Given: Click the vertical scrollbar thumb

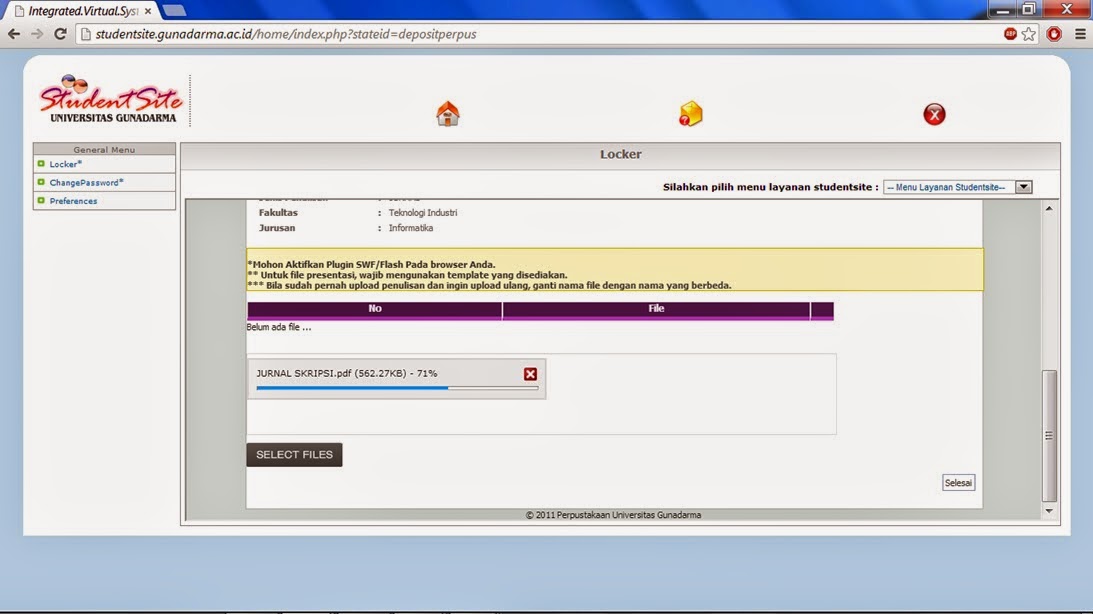Looking at the screenshot, I should point(1049,436).
